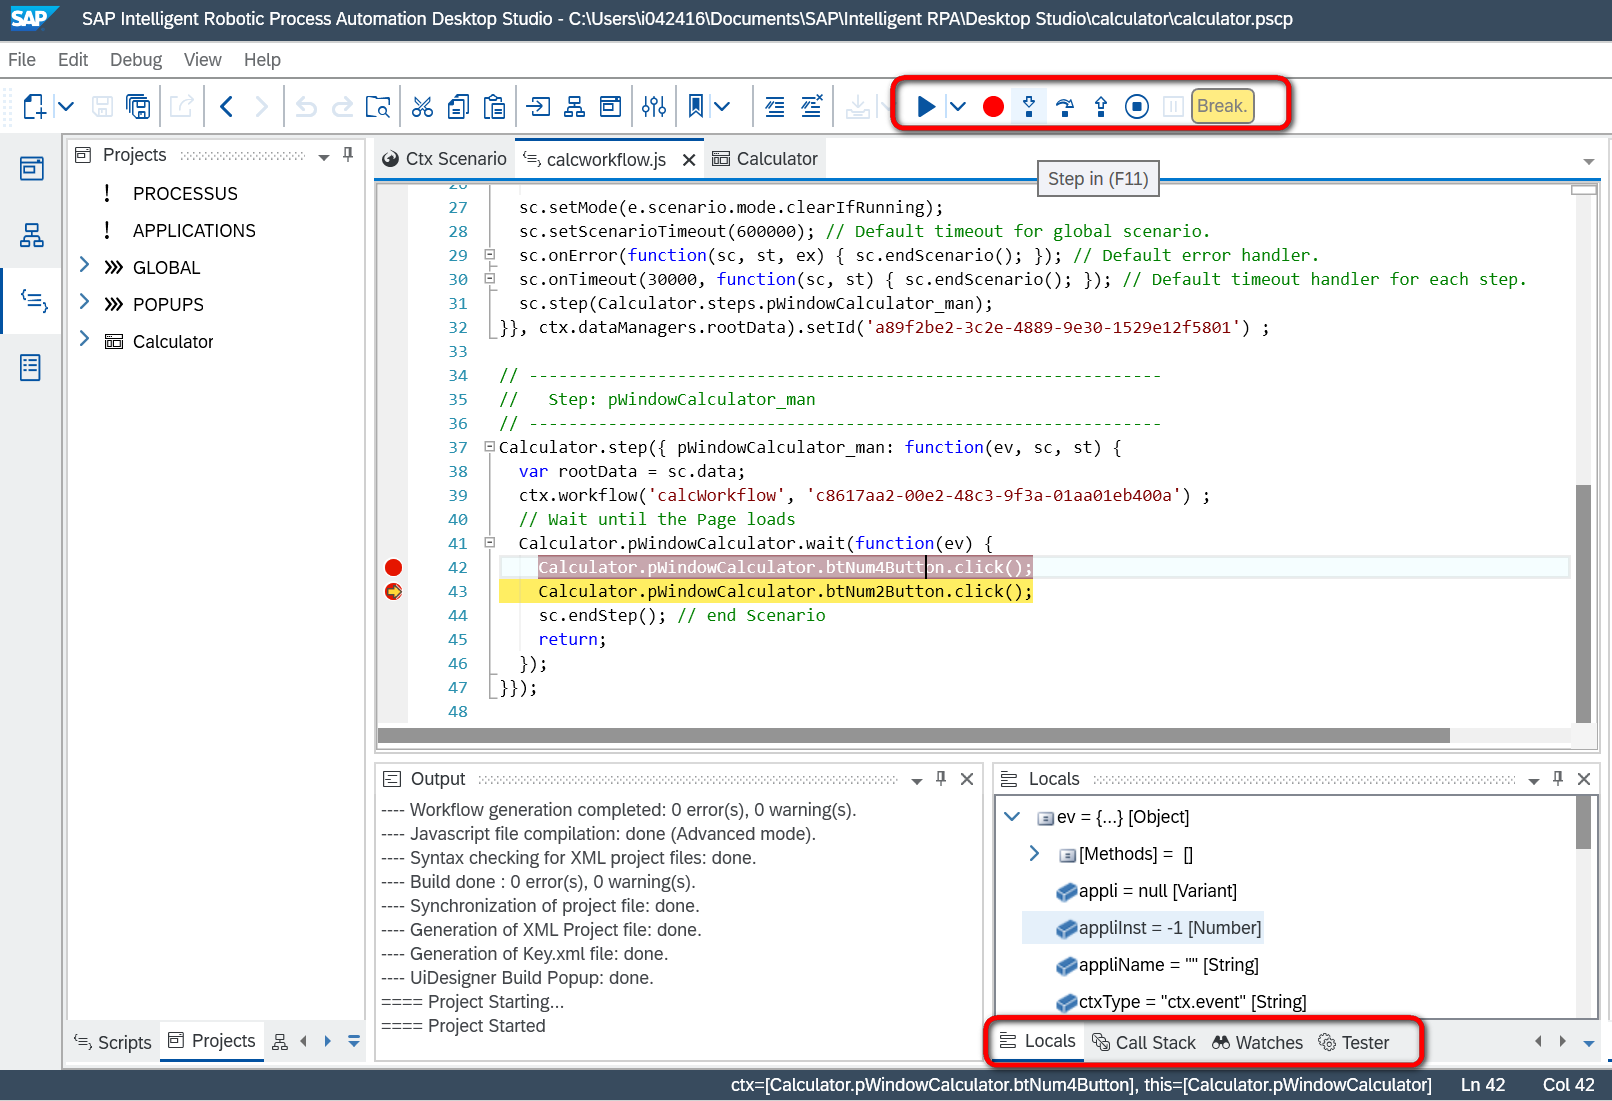Click the blue Start Debug play icon
The width and height of the screenshot is (1612, 1101).
point(926,106)
